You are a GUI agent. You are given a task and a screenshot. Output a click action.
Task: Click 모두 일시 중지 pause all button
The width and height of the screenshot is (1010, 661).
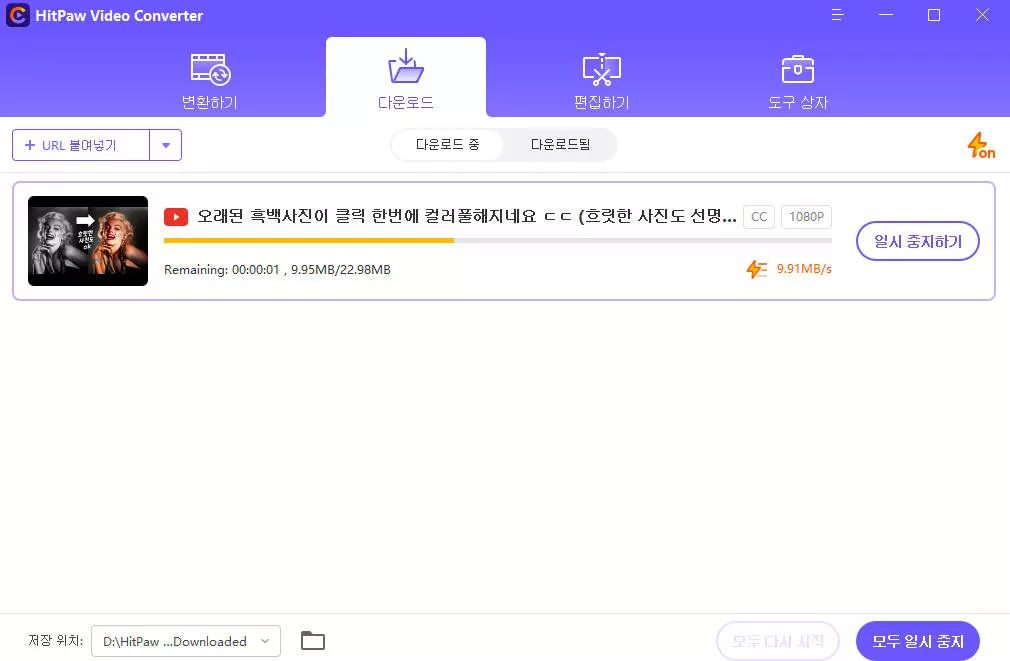[x=917, y=641]
